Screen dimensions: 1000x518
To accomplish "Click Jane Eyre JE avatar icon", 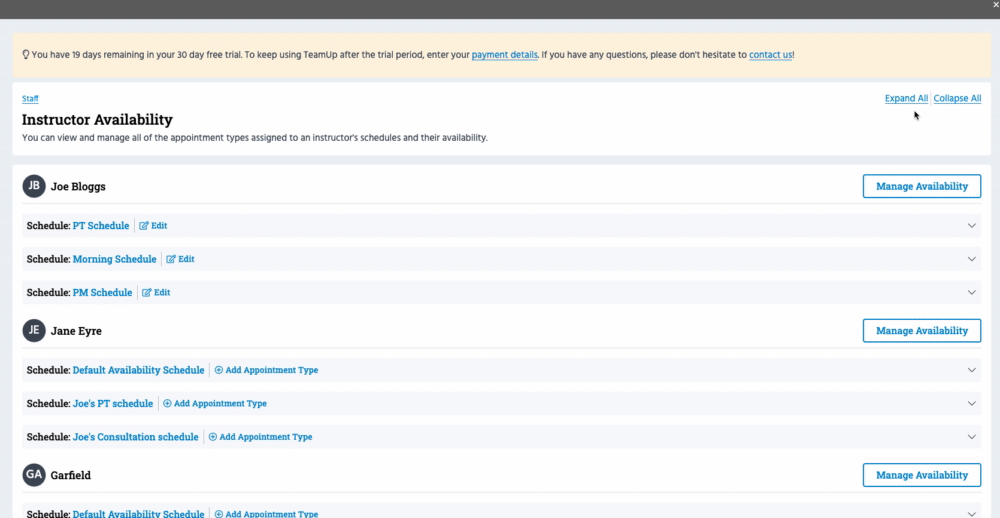I will click(34, 330).
